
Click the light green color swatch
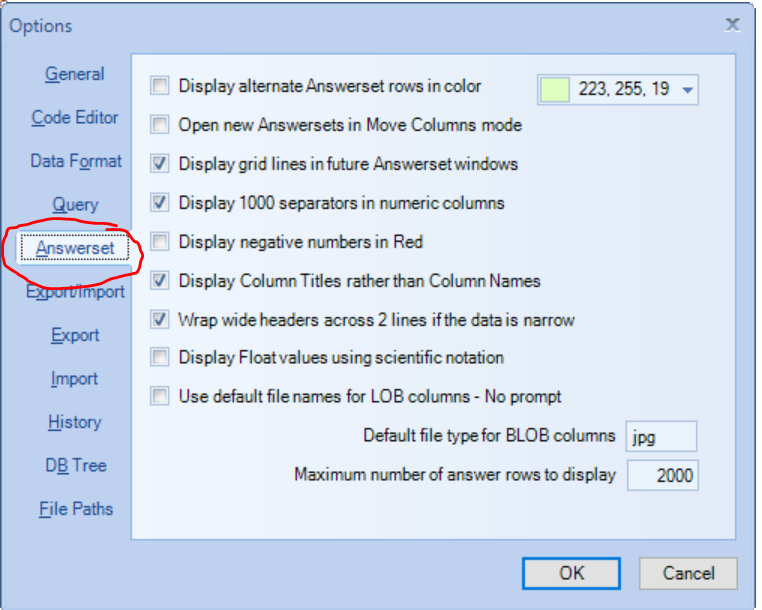[555, 90]
